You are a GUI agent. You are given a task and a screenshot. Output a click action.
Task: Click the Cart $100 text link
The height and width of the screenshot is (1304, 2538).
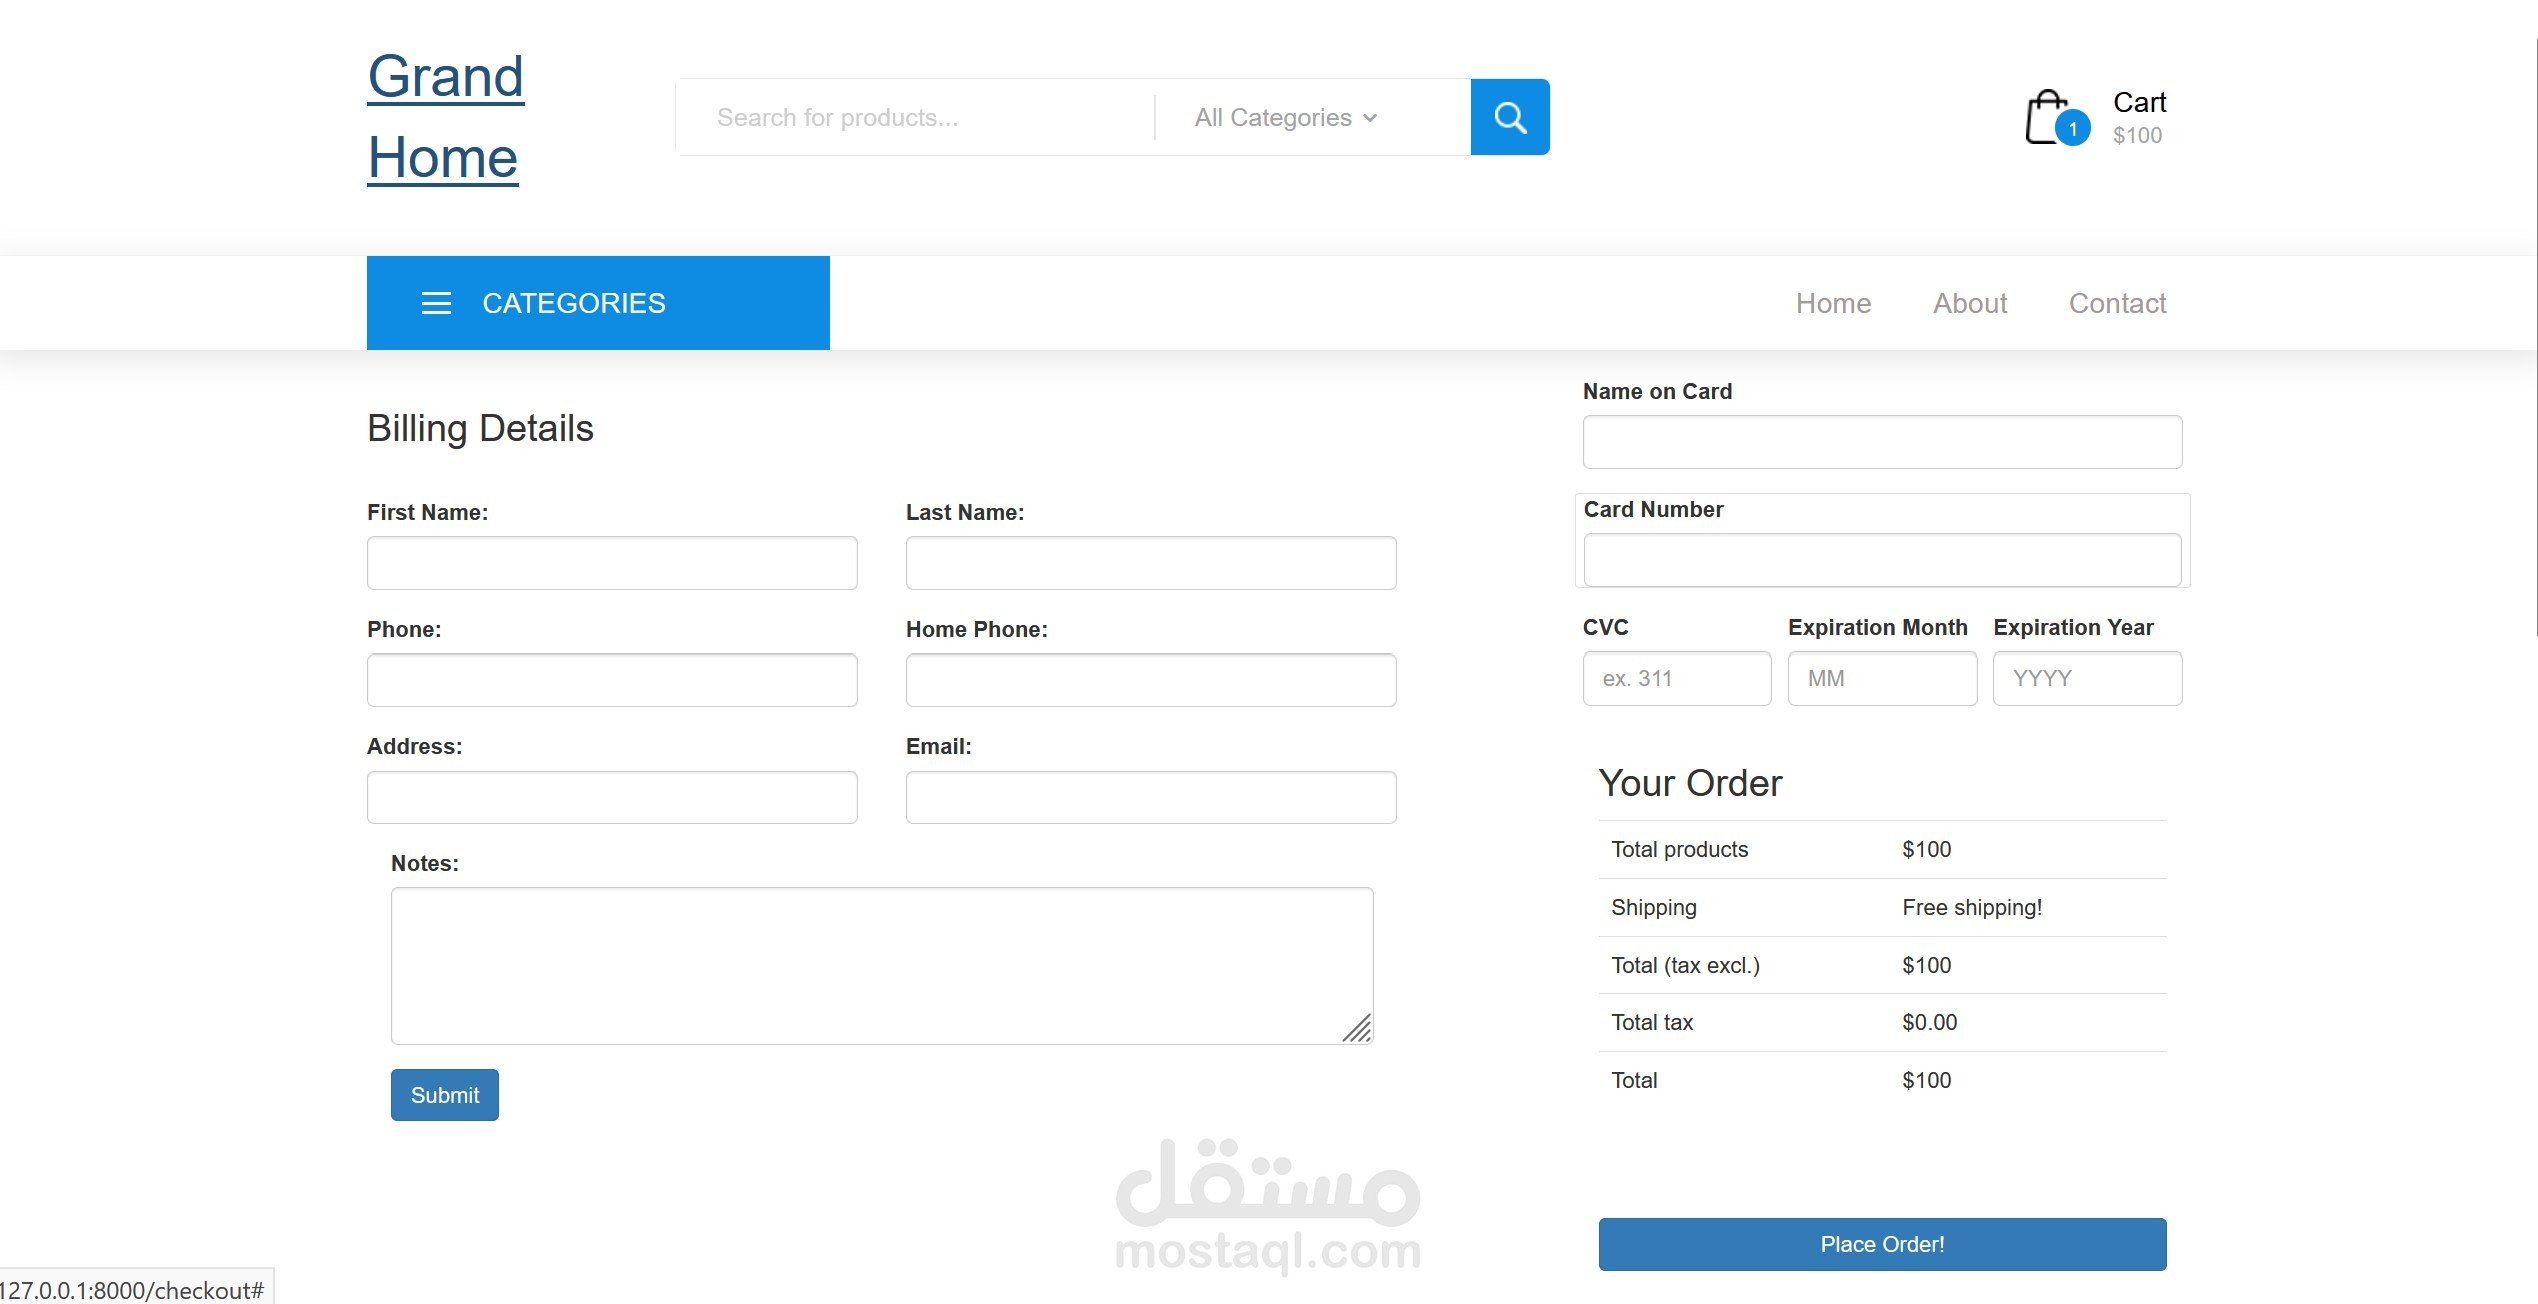[2138, 117]
